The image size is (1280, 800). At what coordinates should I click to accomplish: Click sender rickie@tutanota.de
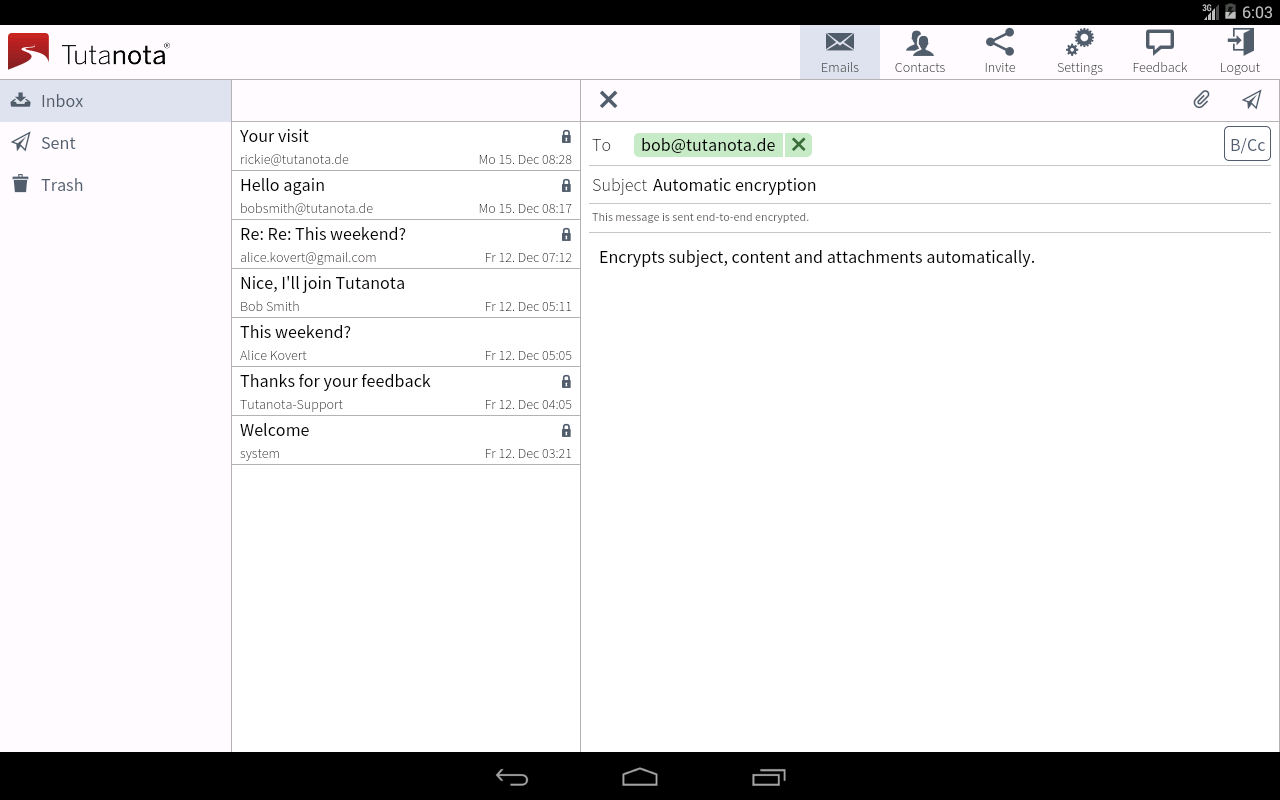tap(294, 160)
